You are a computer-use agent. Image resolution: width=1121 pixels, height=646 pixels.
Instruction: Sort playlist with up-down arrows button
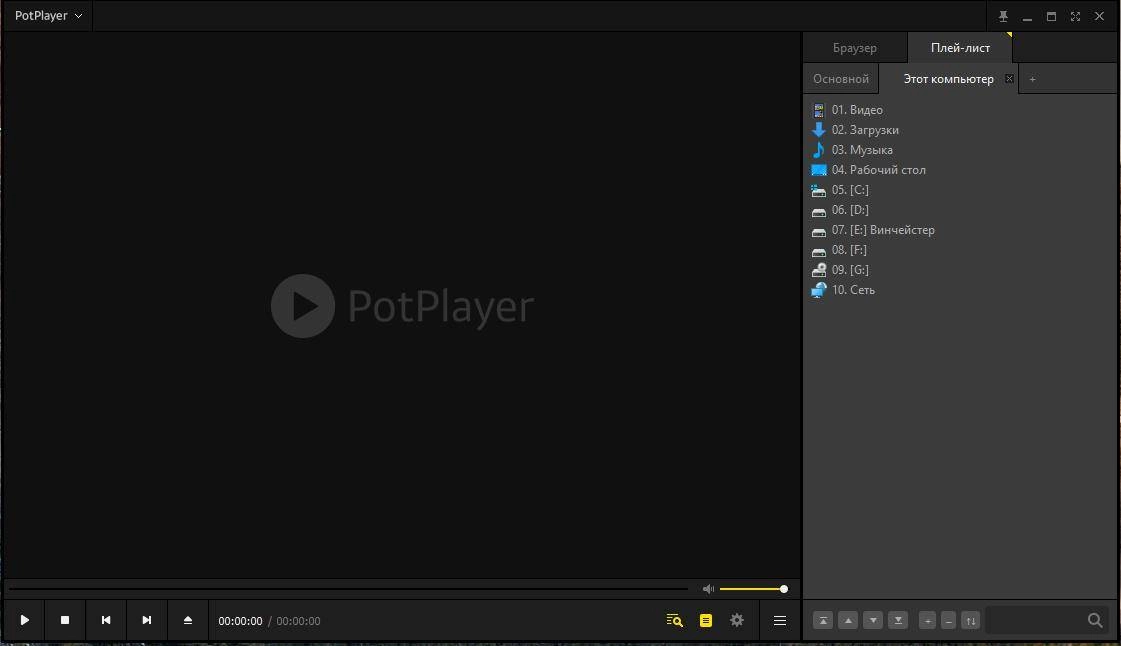tap(970, 620)
